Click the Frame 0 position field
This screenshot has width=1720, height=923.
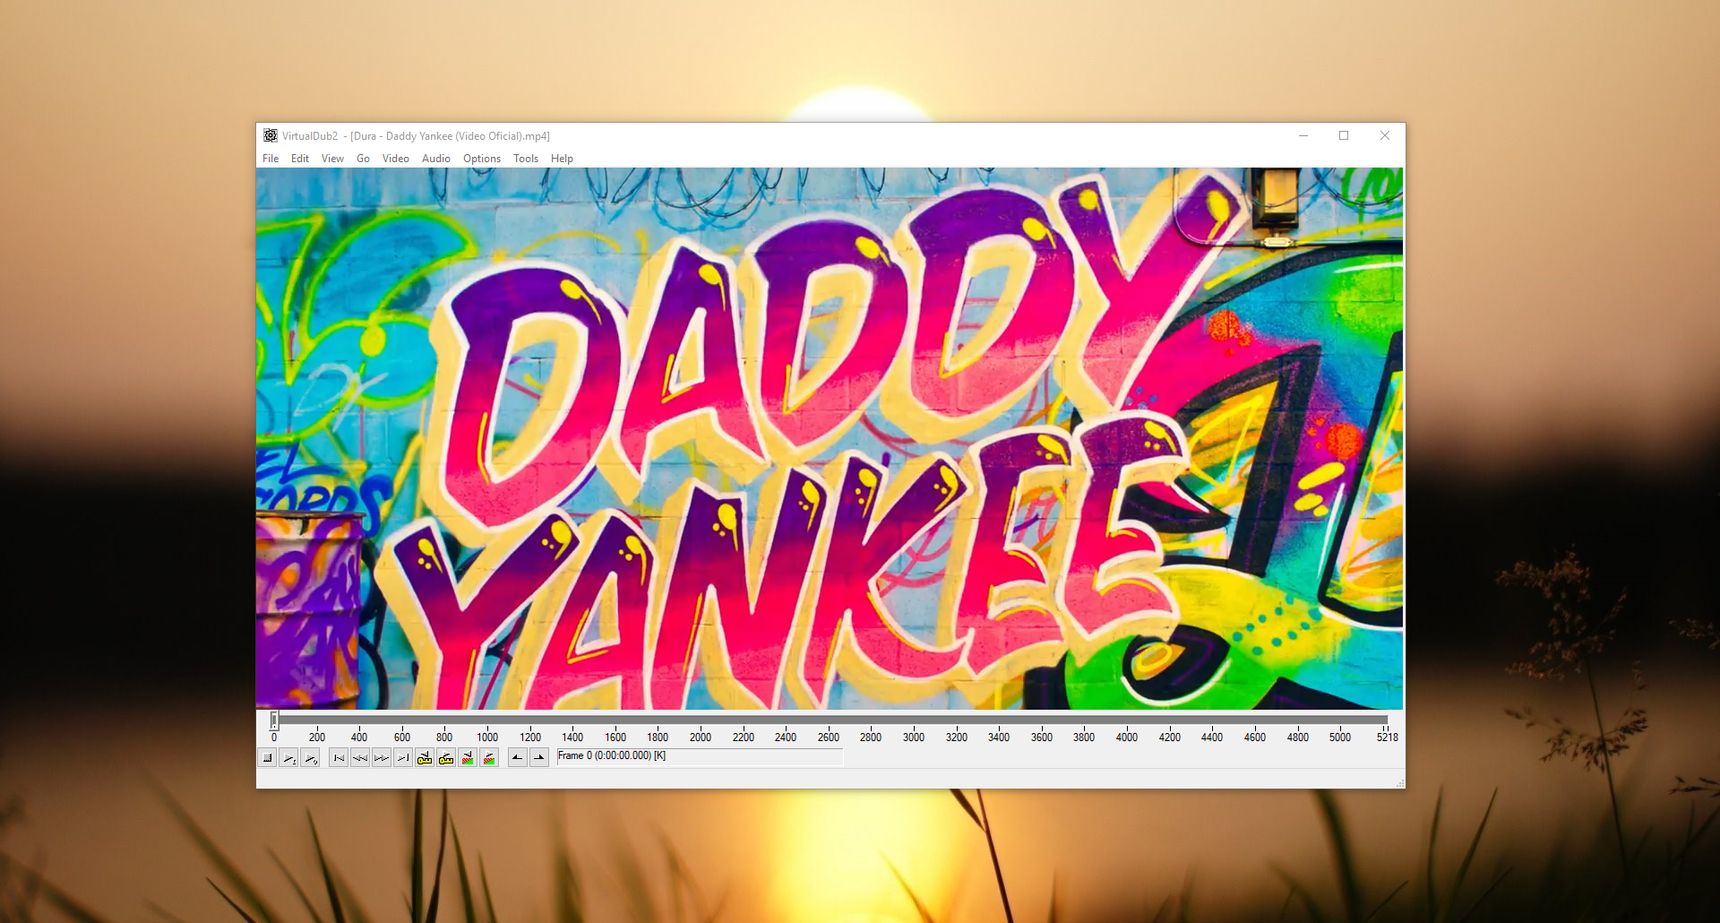[x=700, y=757]
